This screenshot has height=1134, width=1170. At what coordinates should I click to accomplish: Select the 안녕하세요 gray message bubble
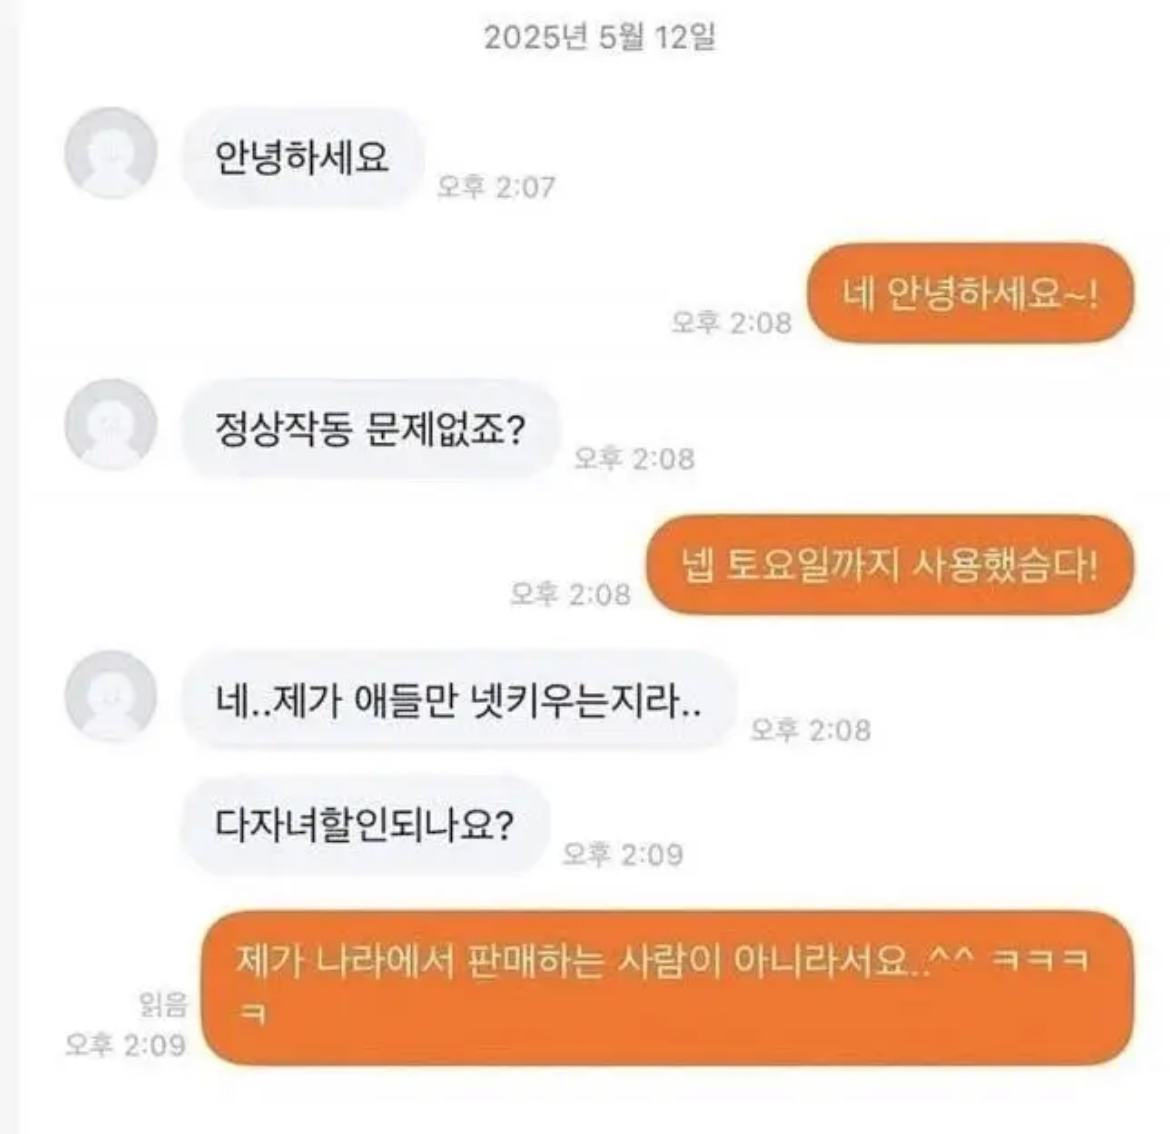[x=303, y=158]
